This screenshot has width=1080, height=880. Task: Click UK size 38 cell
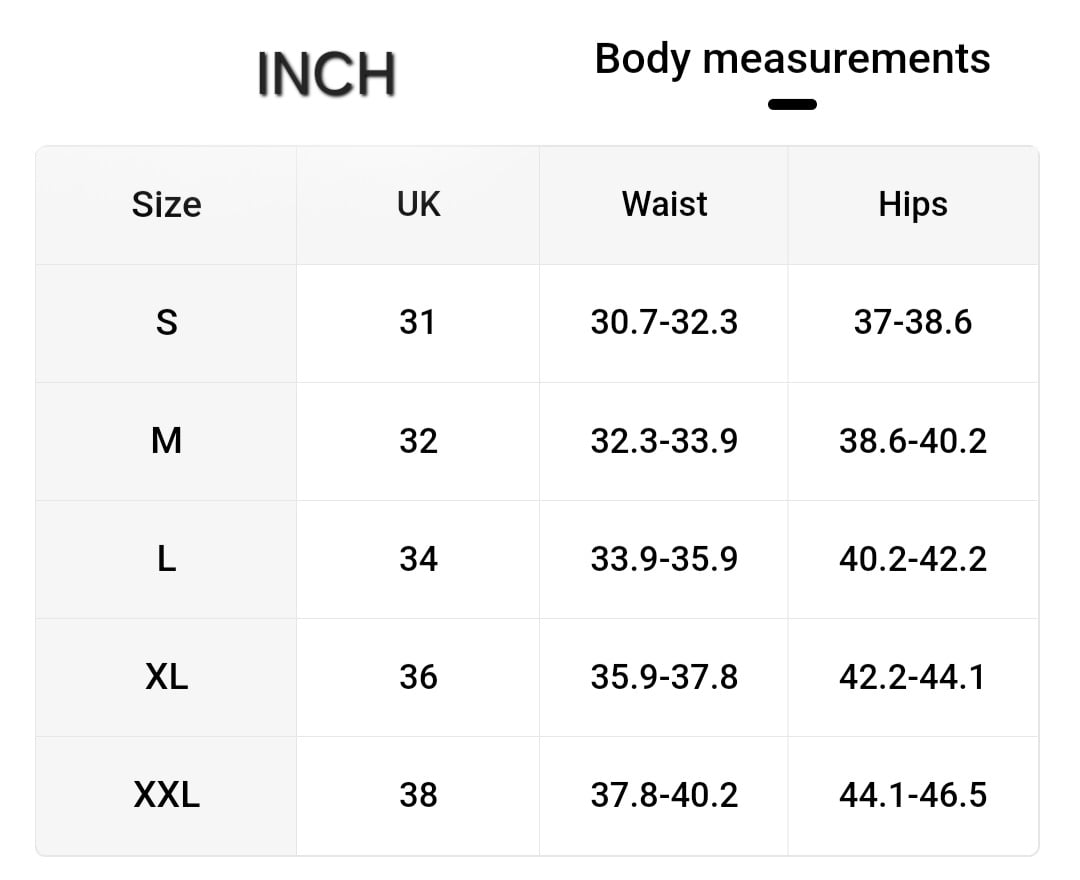pos(418,795)
